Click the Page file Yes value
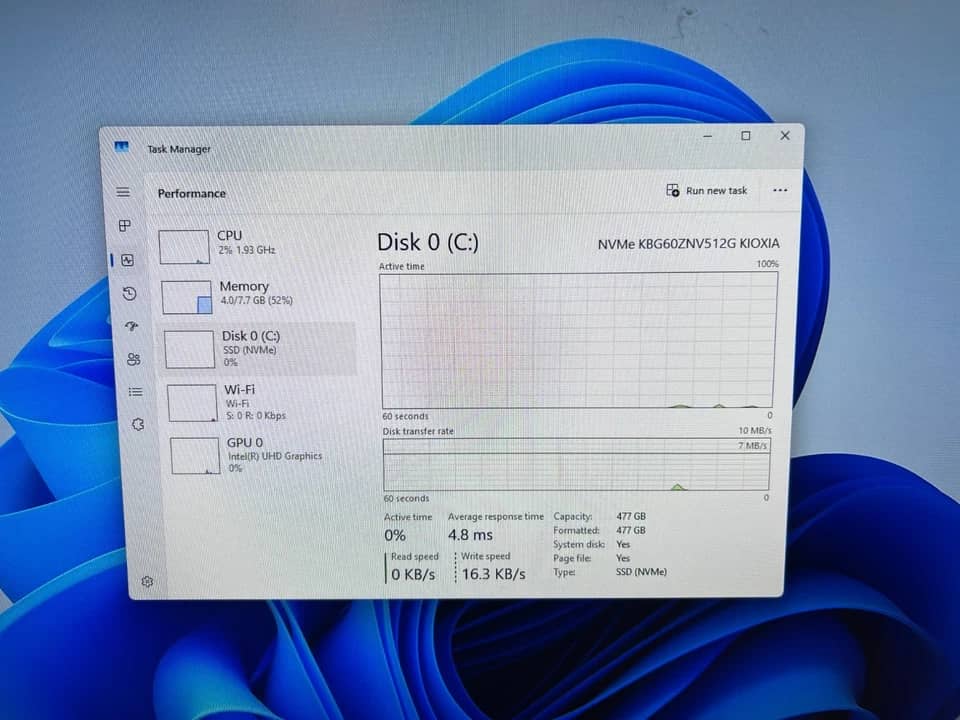The height and width of the screenshot is (720, 960). pos(623,558)
